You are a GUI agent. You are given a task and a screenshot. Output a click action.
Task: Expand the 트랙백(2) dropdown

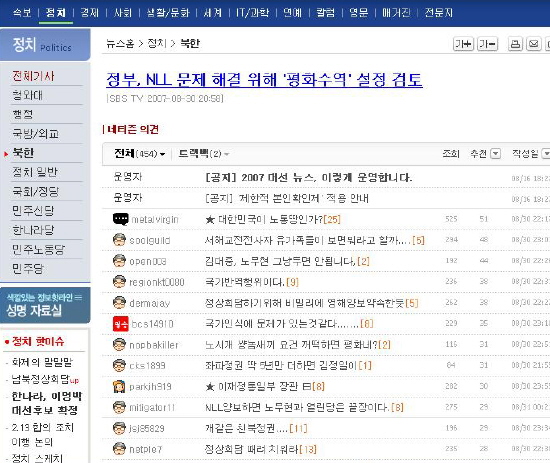[x=204, y=154]
